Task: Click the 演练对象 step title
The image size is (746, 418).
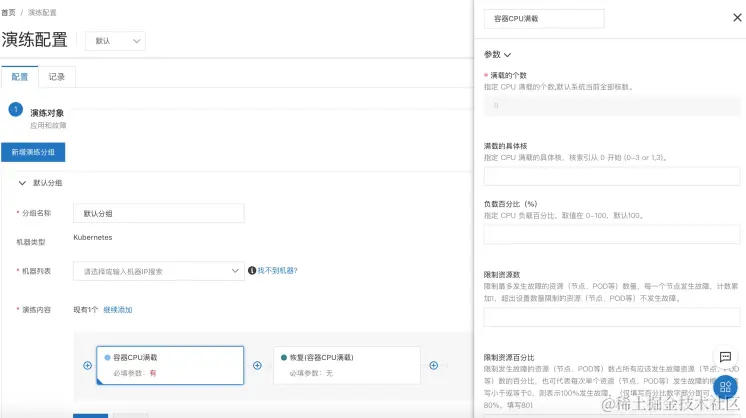Action: coord(47,113)
